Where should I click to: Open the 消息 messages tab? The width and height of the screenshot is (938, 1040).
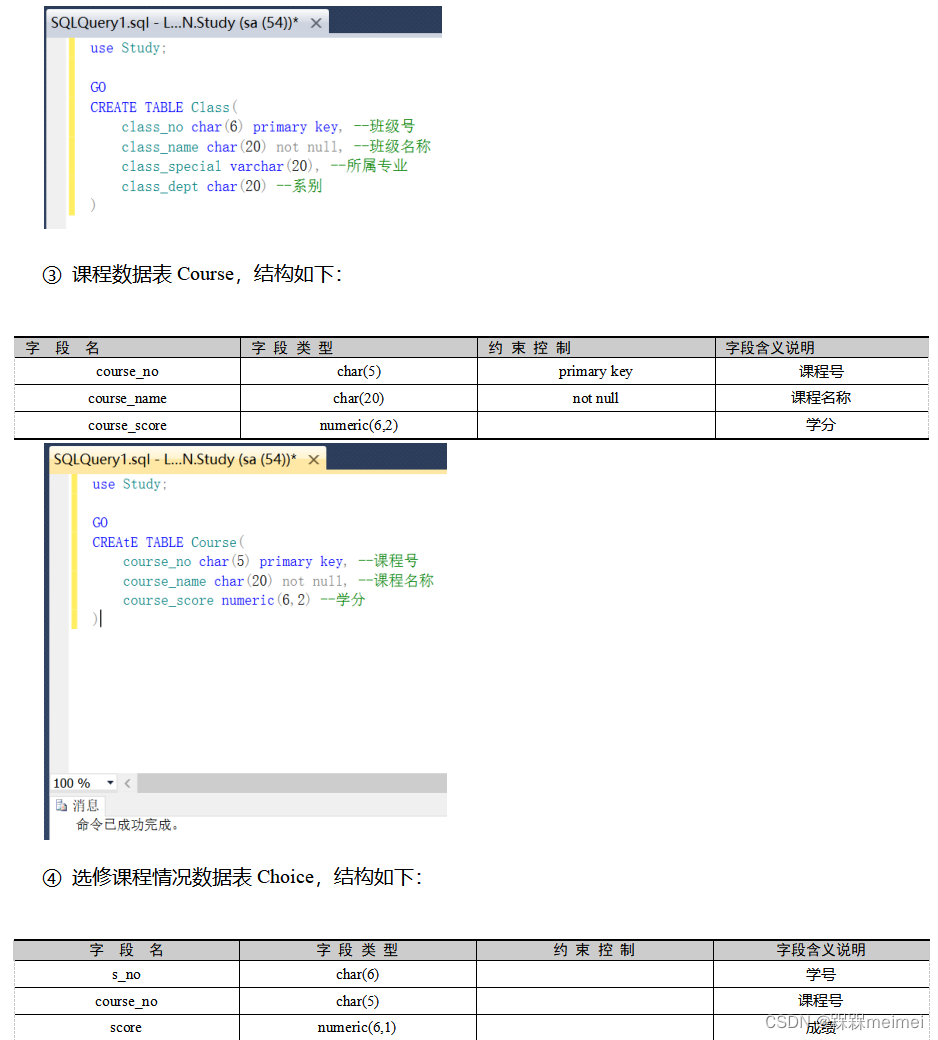pos(78,805)
